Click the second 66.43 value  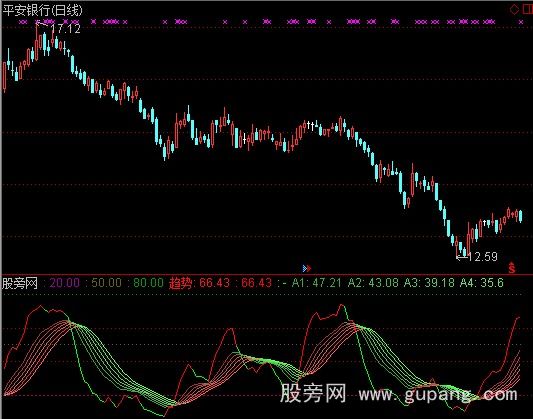(257, 283)
